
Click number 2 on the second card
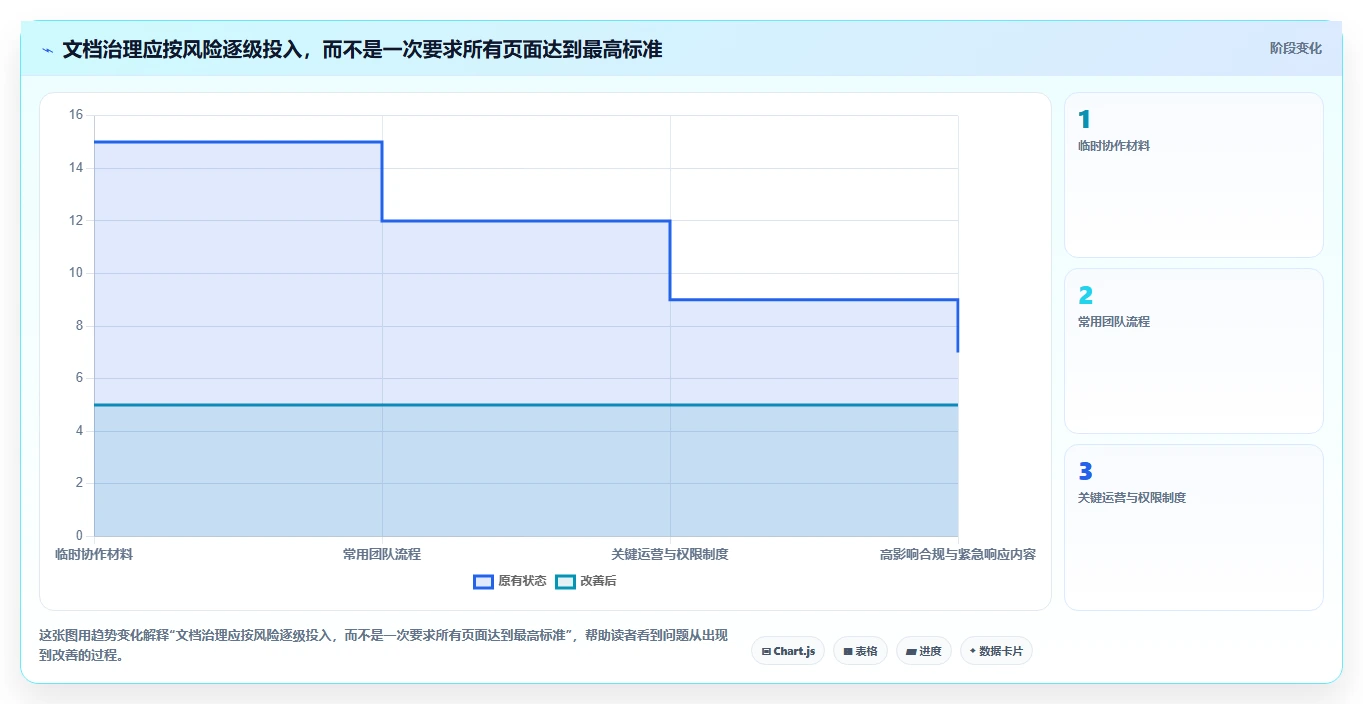click(1085, 296)
